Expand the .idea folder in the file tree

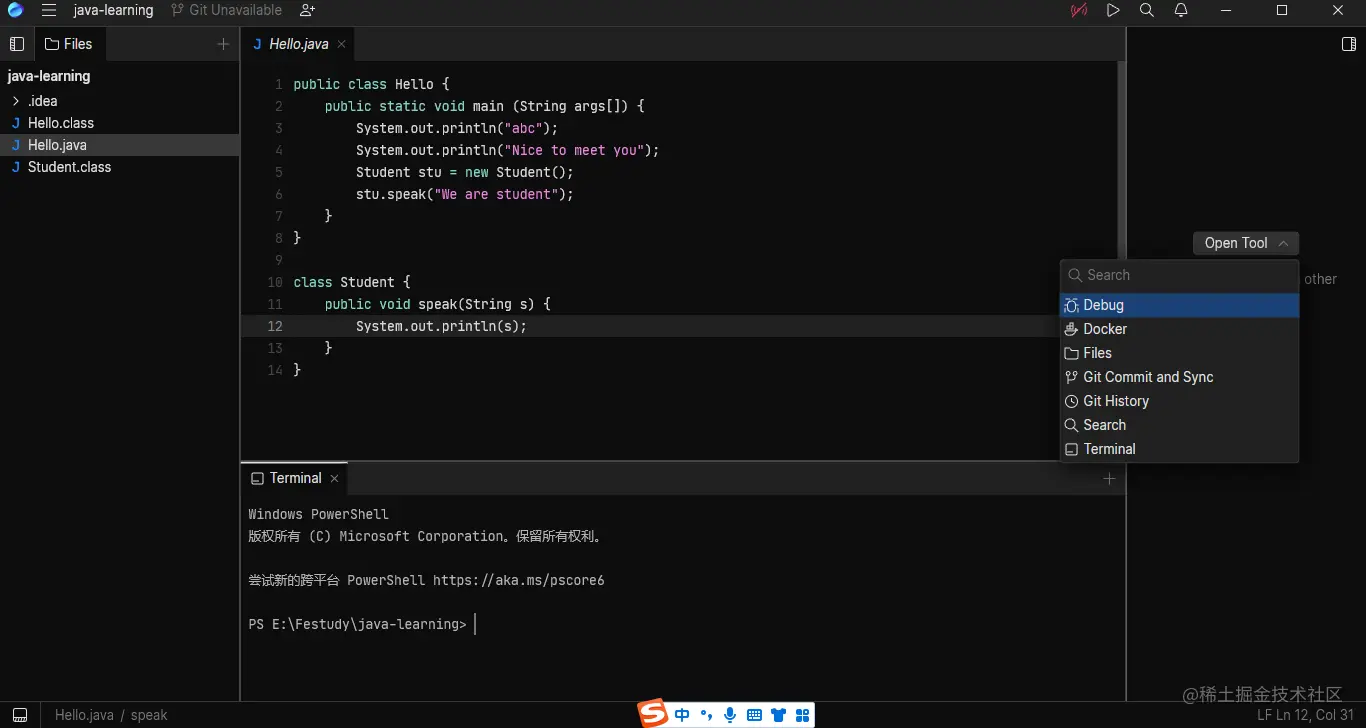click(x=17, y=101)
